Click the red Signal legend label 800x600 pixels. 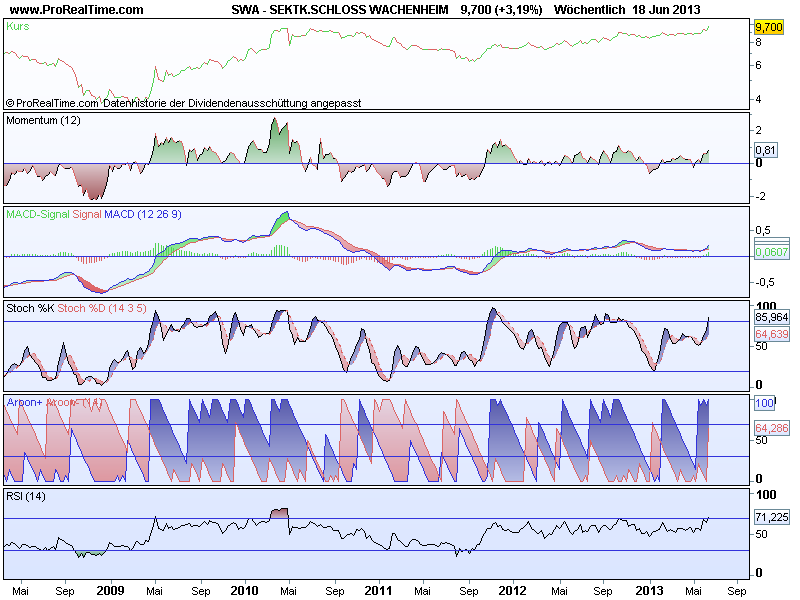pos(87,214)
